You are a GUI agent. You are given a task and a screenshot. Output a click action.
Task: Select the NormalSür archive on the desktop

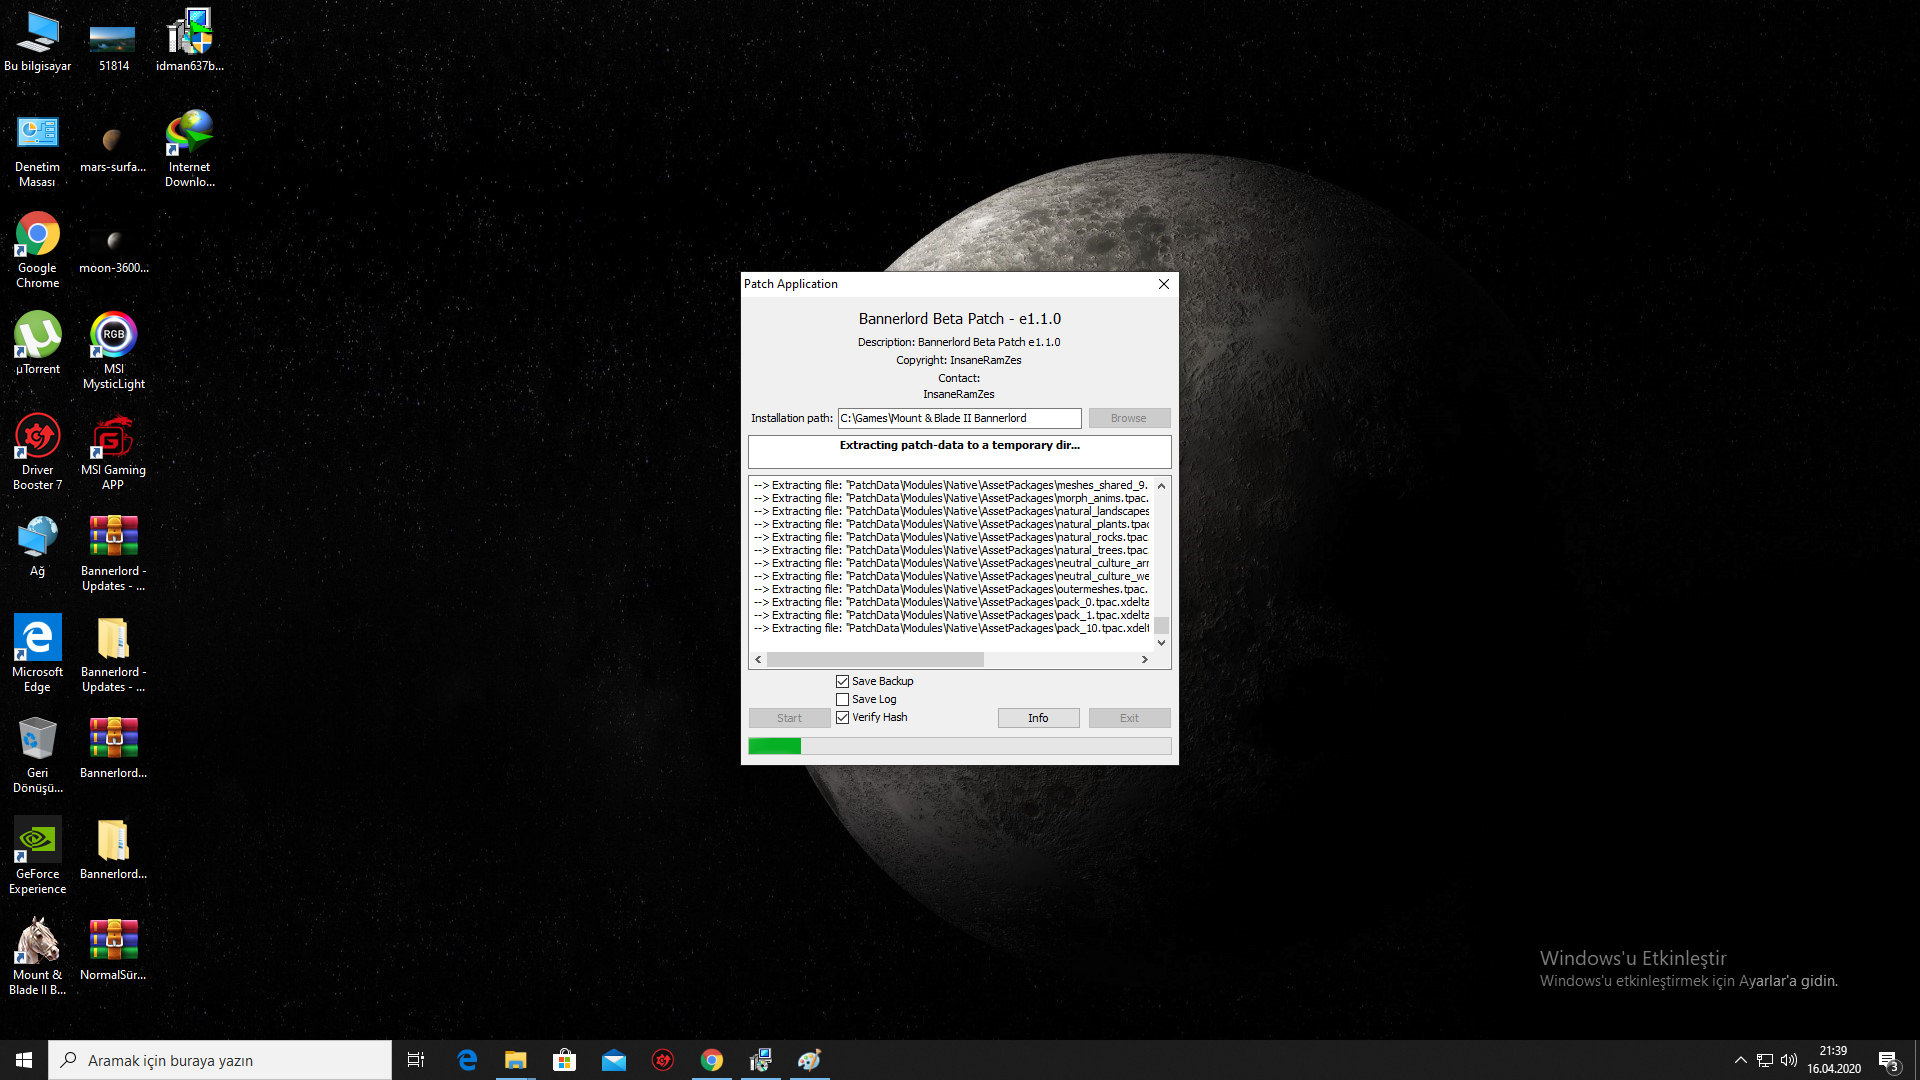[113, 951]
